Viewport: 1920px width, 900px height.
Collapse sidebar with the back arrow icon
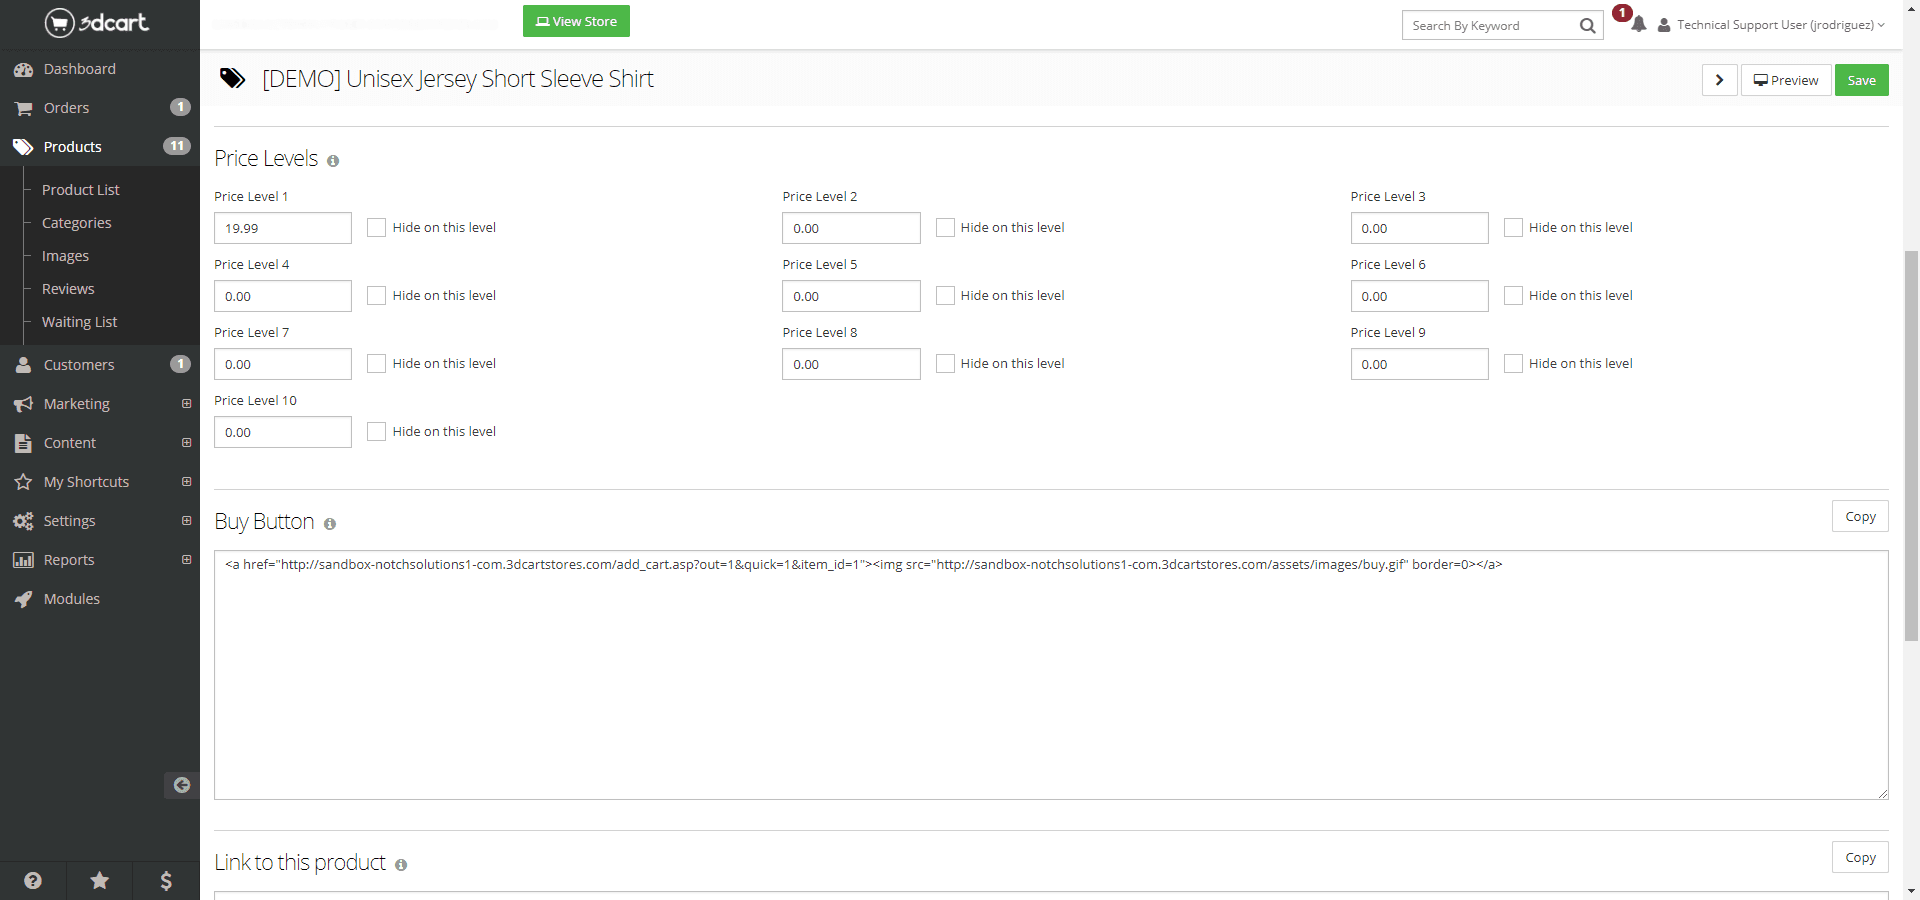tap(181, 785)
